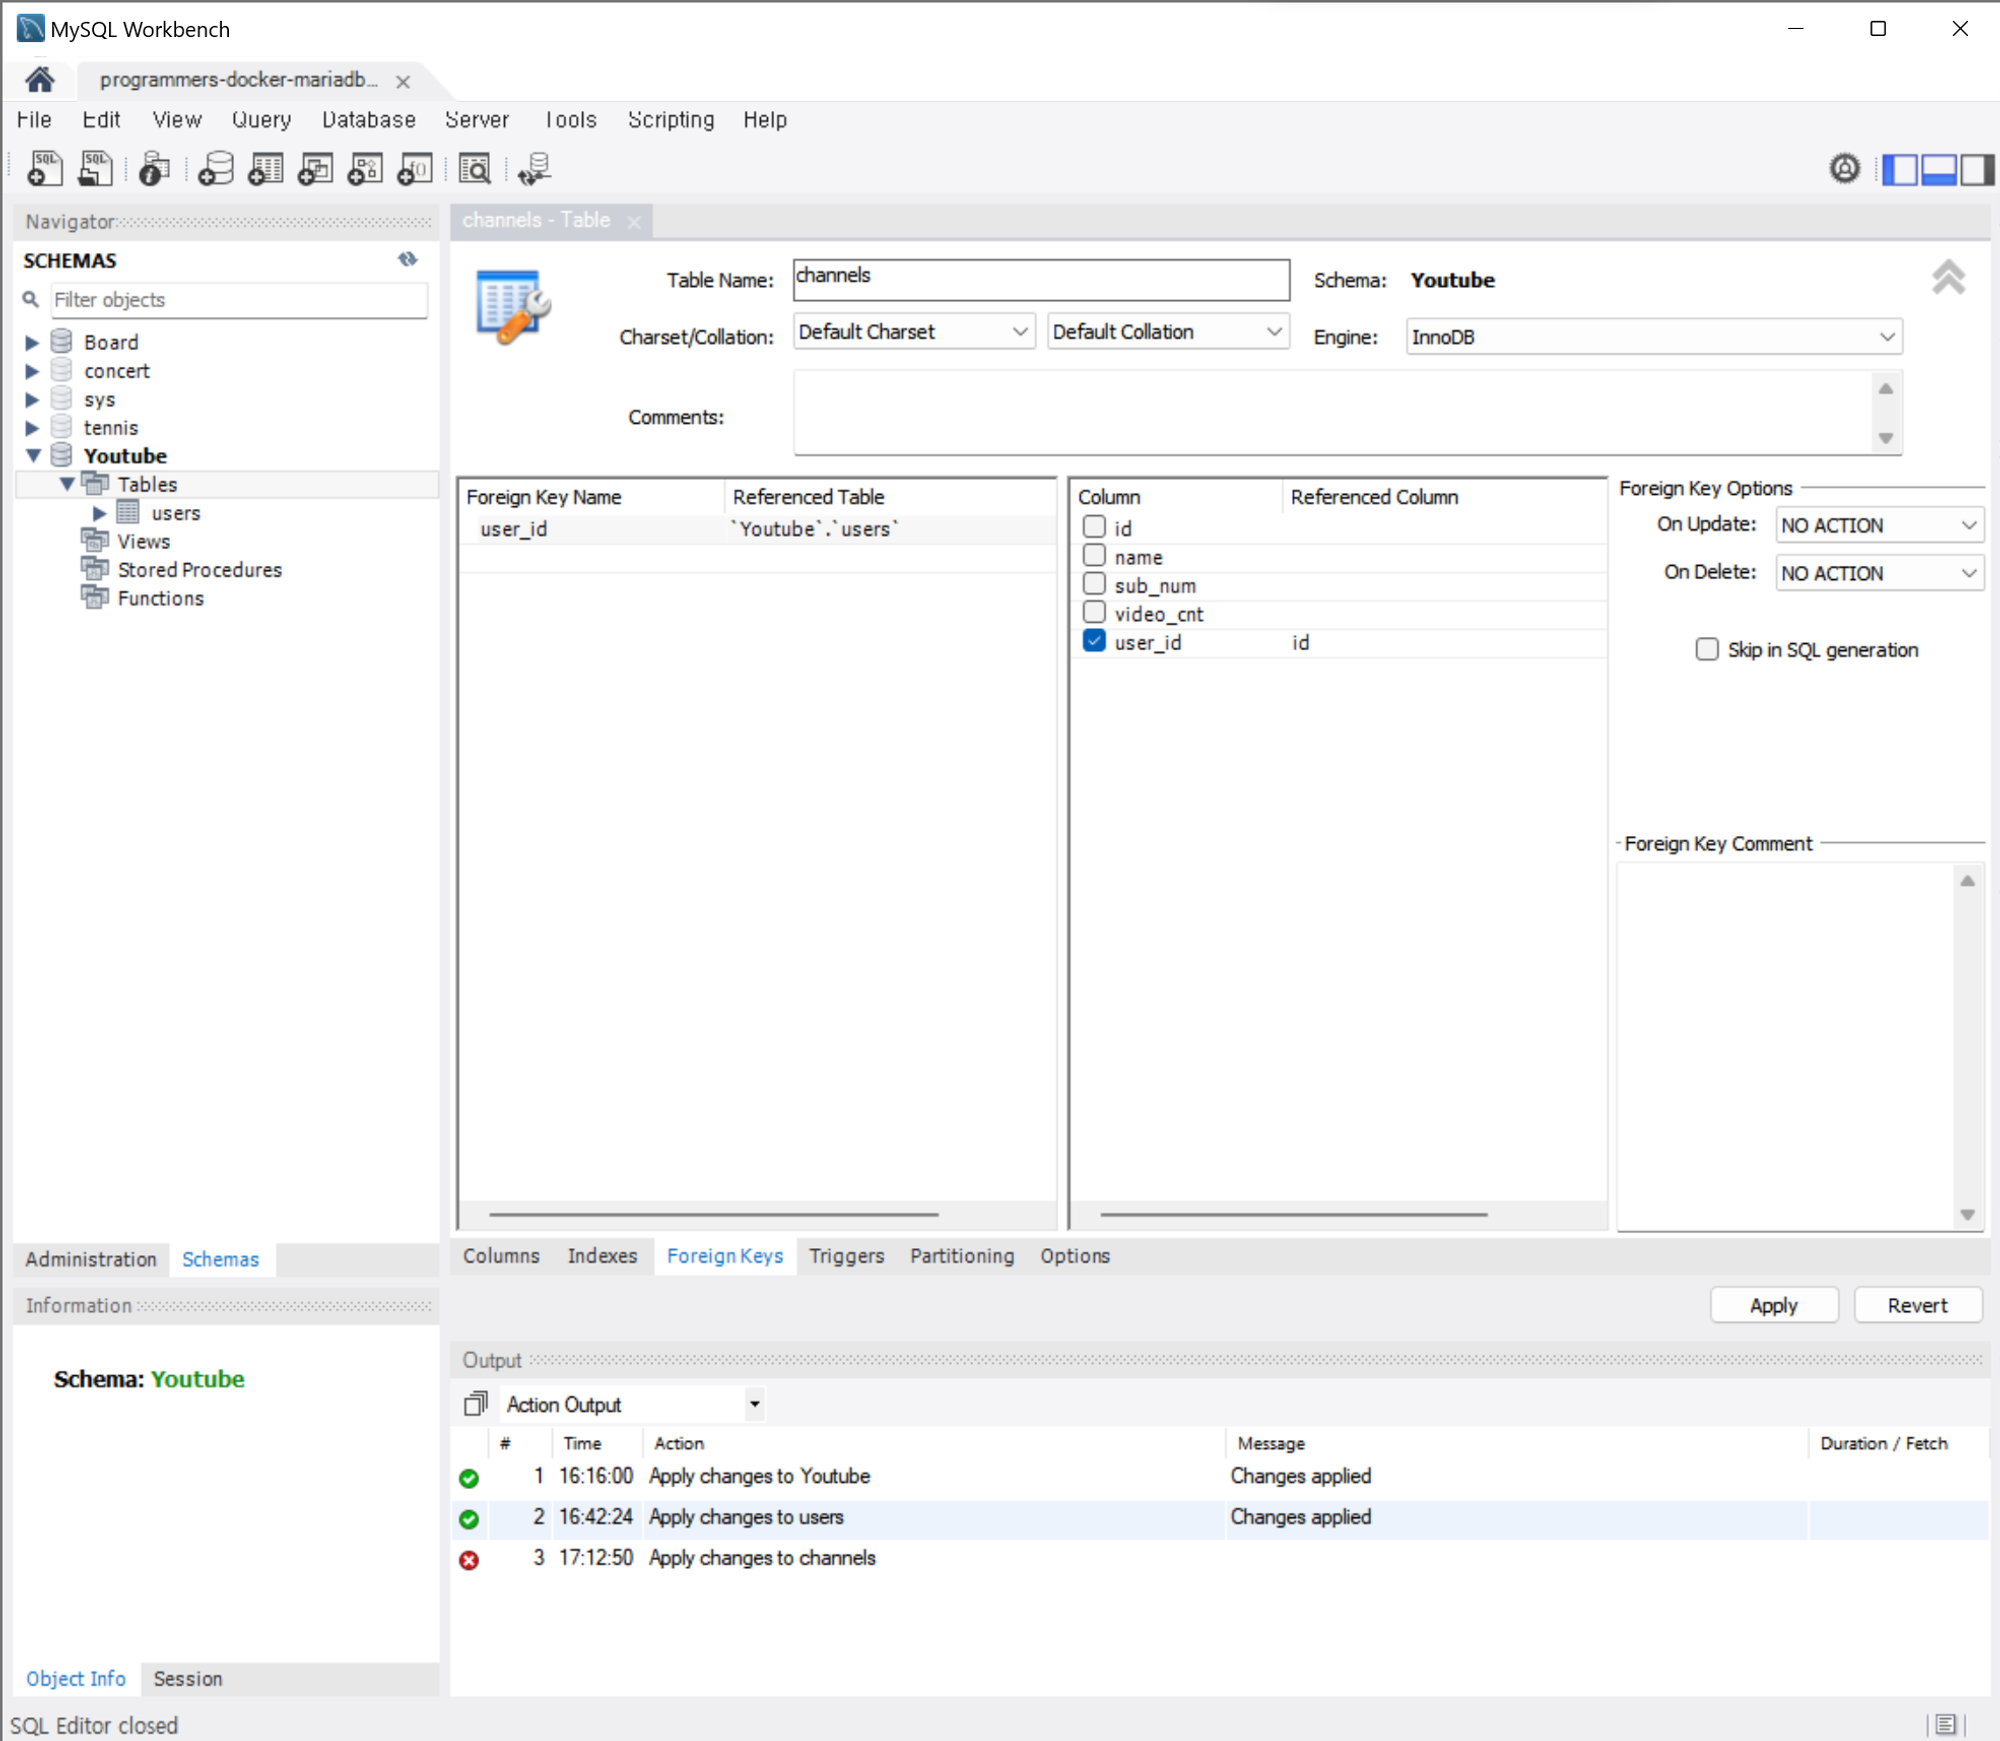Open the On Delete action dropdown
The image size is (2000, 1741).
click(x=1879, y=573)
